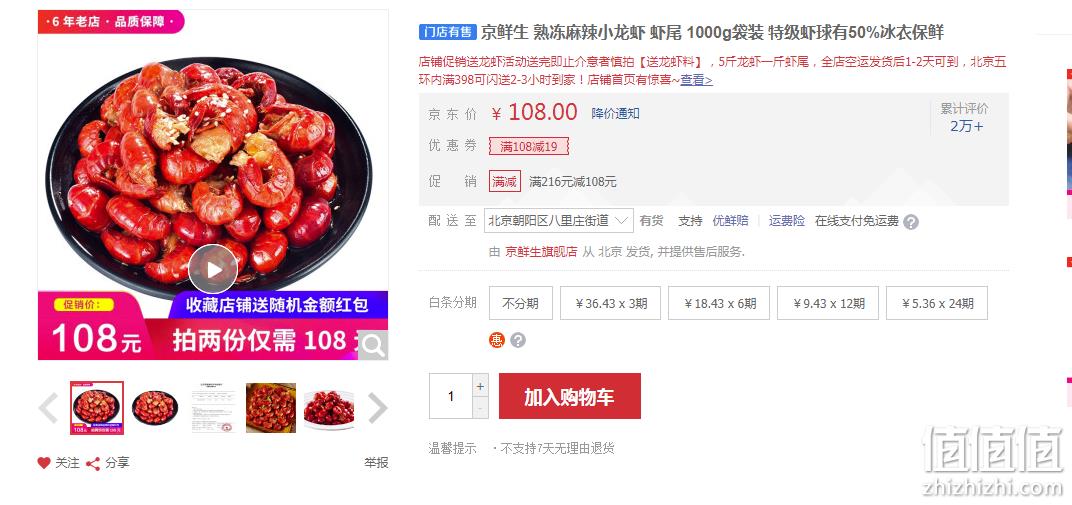Click the orange 惠 discount icon
Viewport: 1072px width, 505px height.
click(x=496, y=340)
